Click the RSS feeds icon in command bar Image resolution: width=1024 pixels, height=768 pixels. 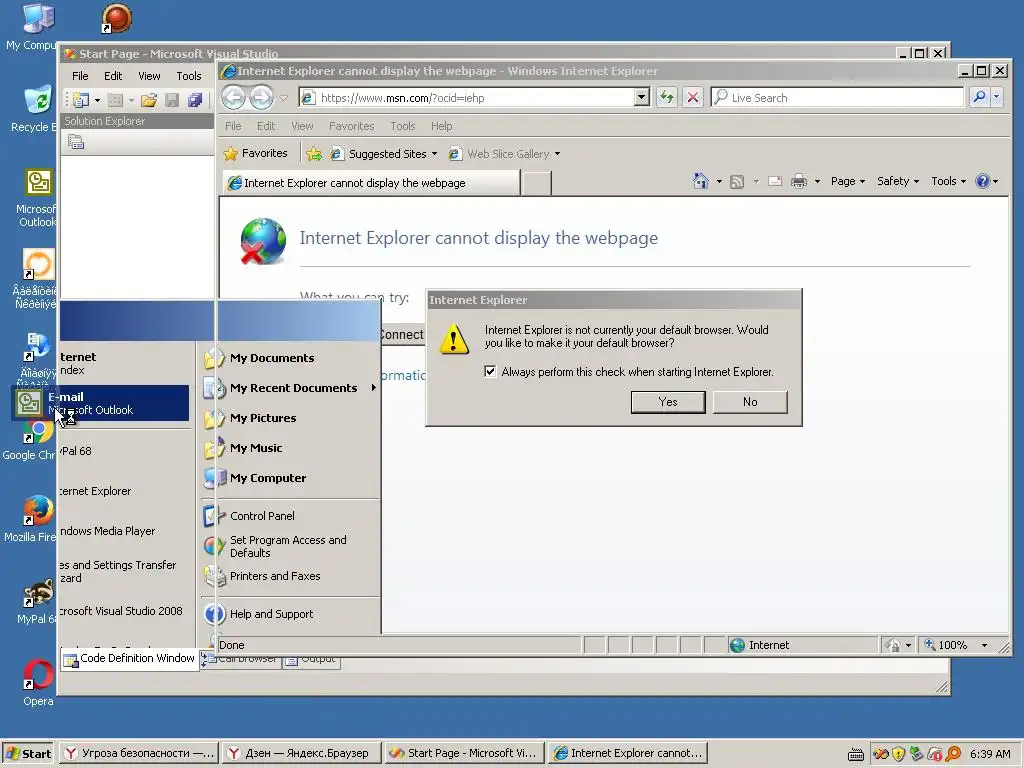737,182
